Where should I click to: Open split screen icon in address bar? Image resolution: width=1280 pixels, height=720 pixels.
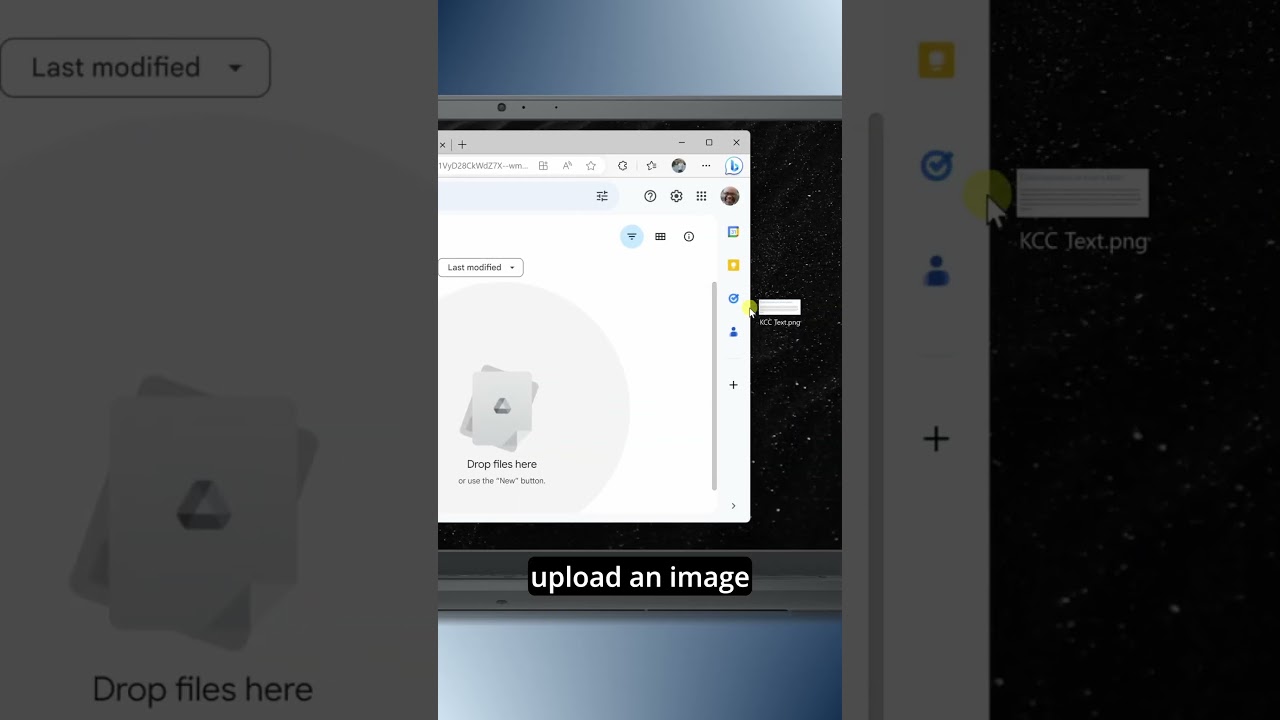click(x=543, y=166)
